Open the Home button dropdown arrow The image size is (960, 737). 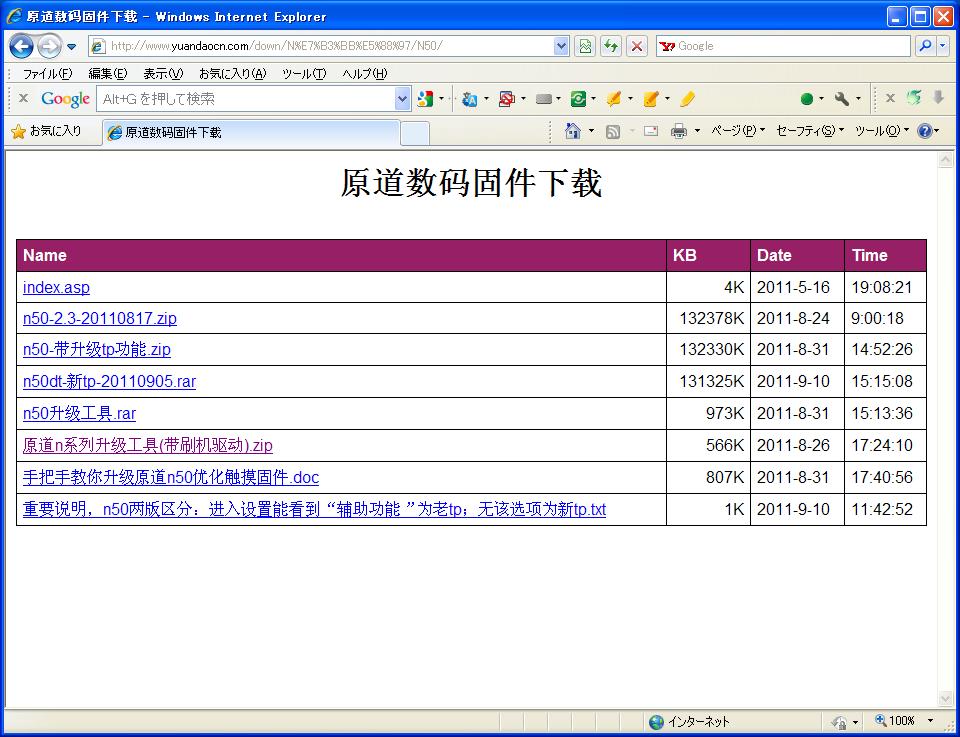(591, 131)
